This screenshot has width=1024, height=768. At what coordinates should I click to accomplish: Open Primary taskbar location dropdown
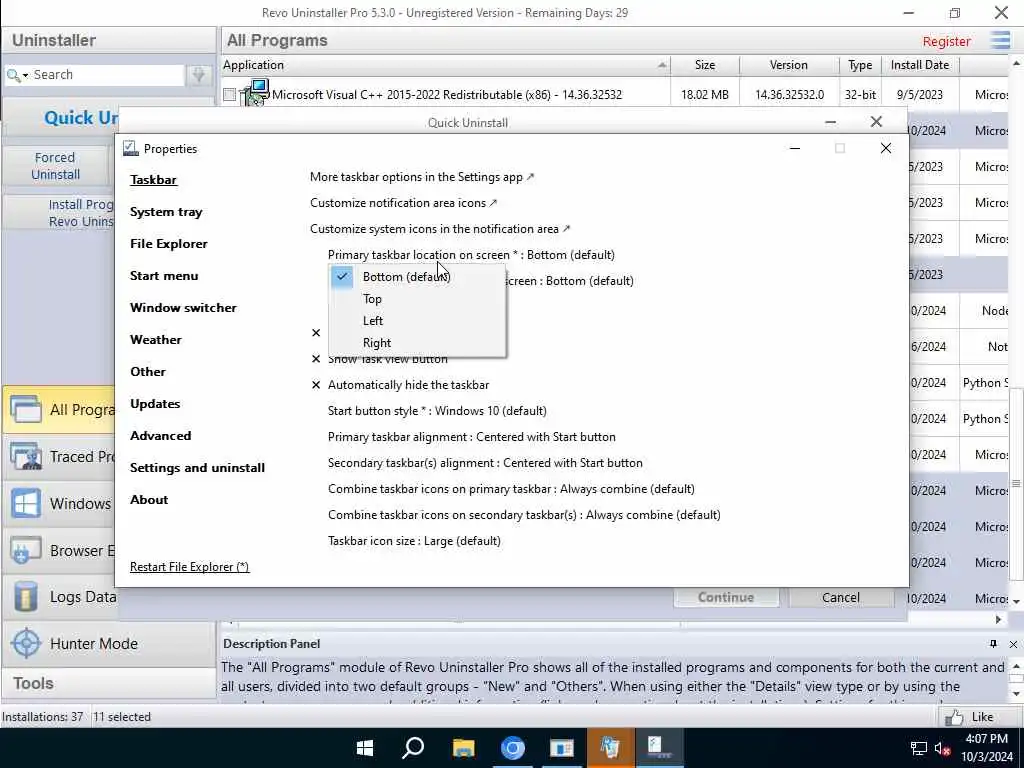pyautogui.click(x=471, y=255)
